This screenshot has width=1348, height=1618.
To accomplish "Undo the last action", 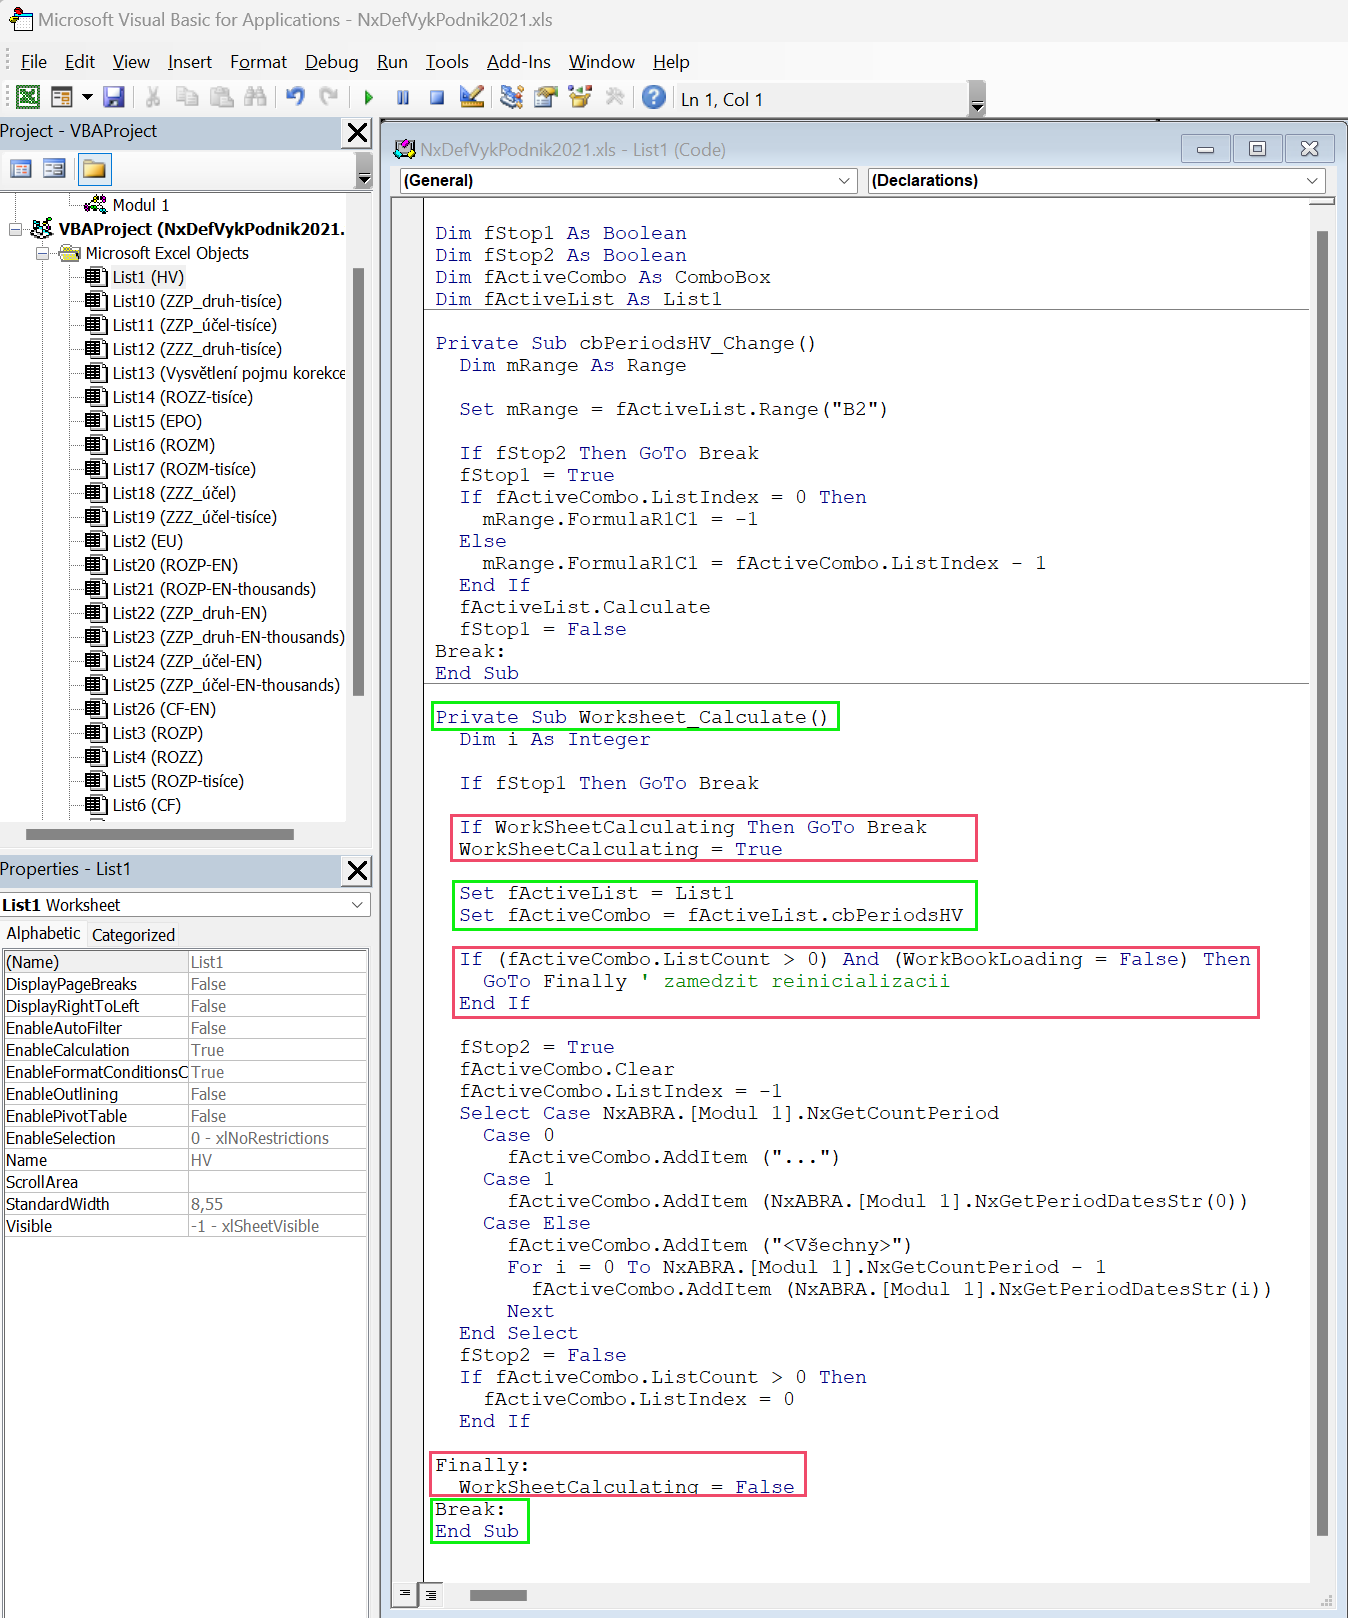I will click(x=295, y=97).
